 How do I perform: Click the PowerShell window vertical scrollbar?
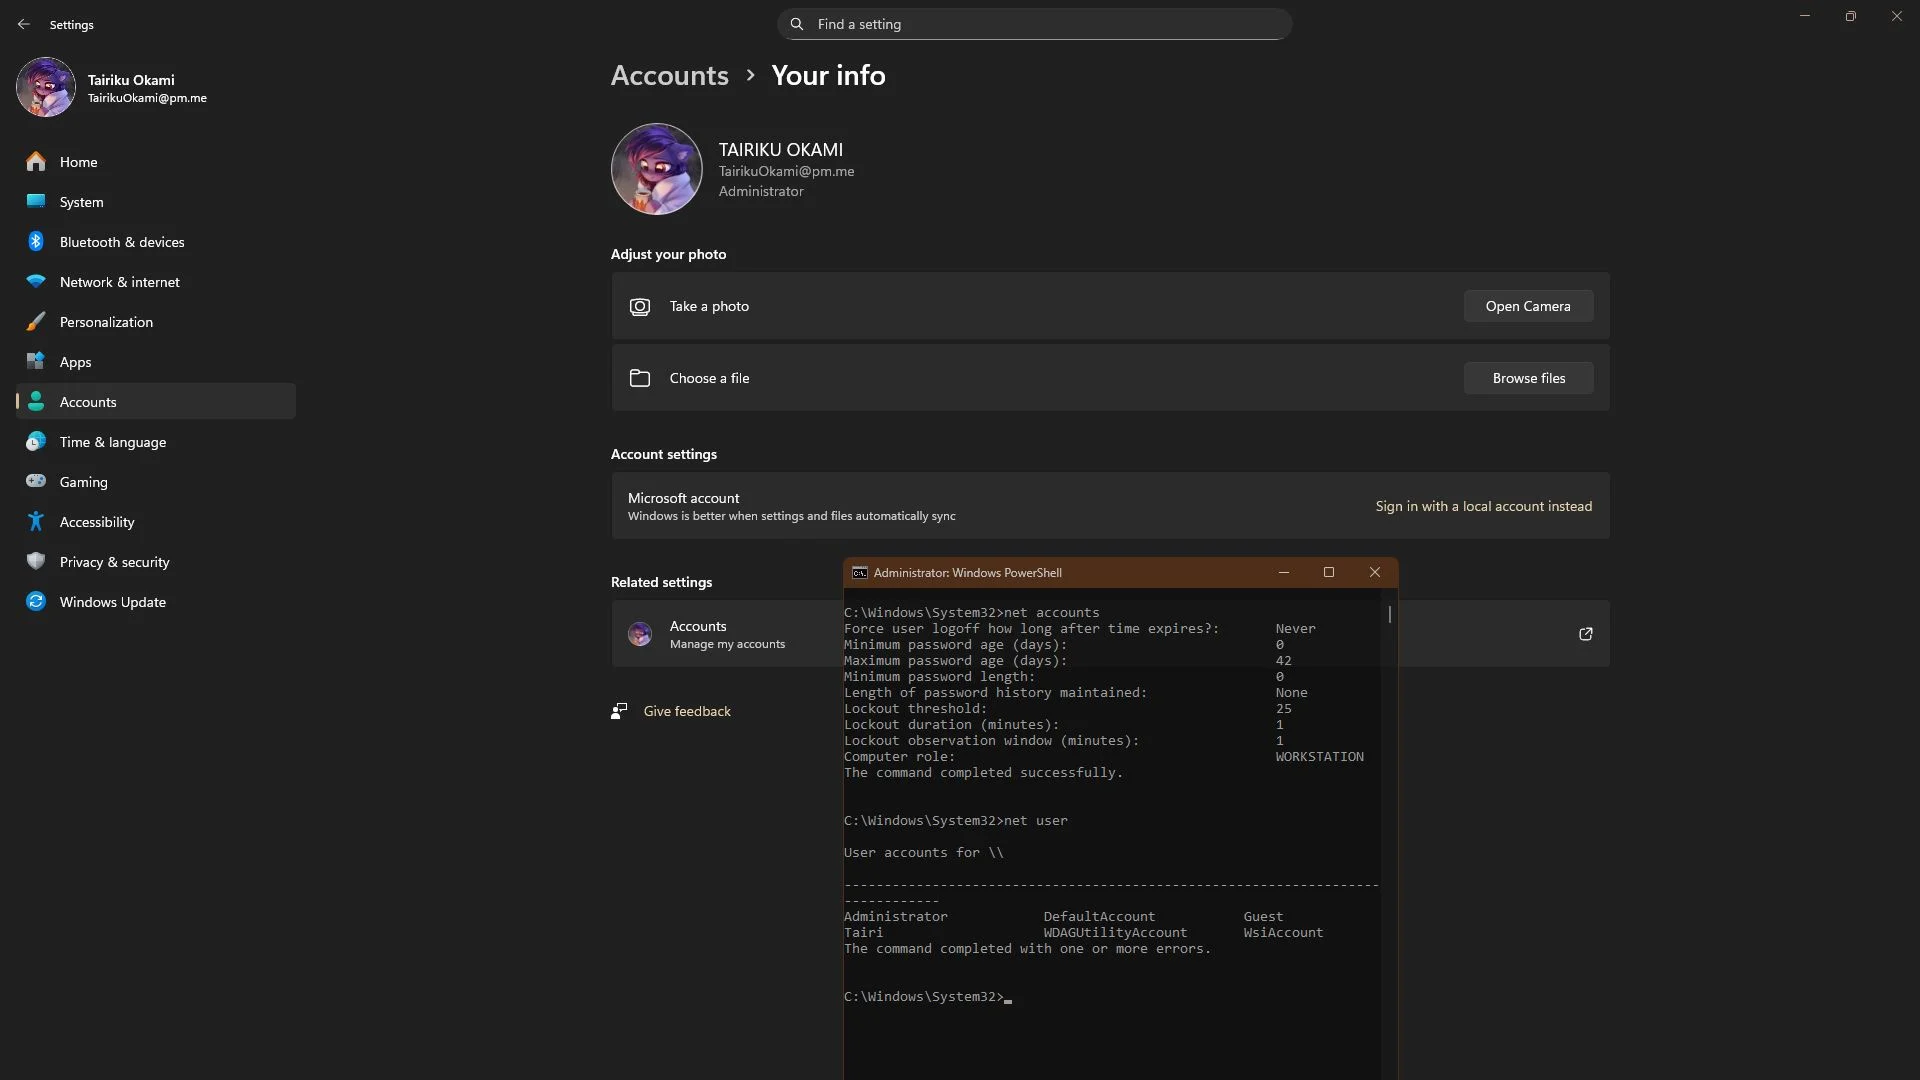click(1390, 614)
